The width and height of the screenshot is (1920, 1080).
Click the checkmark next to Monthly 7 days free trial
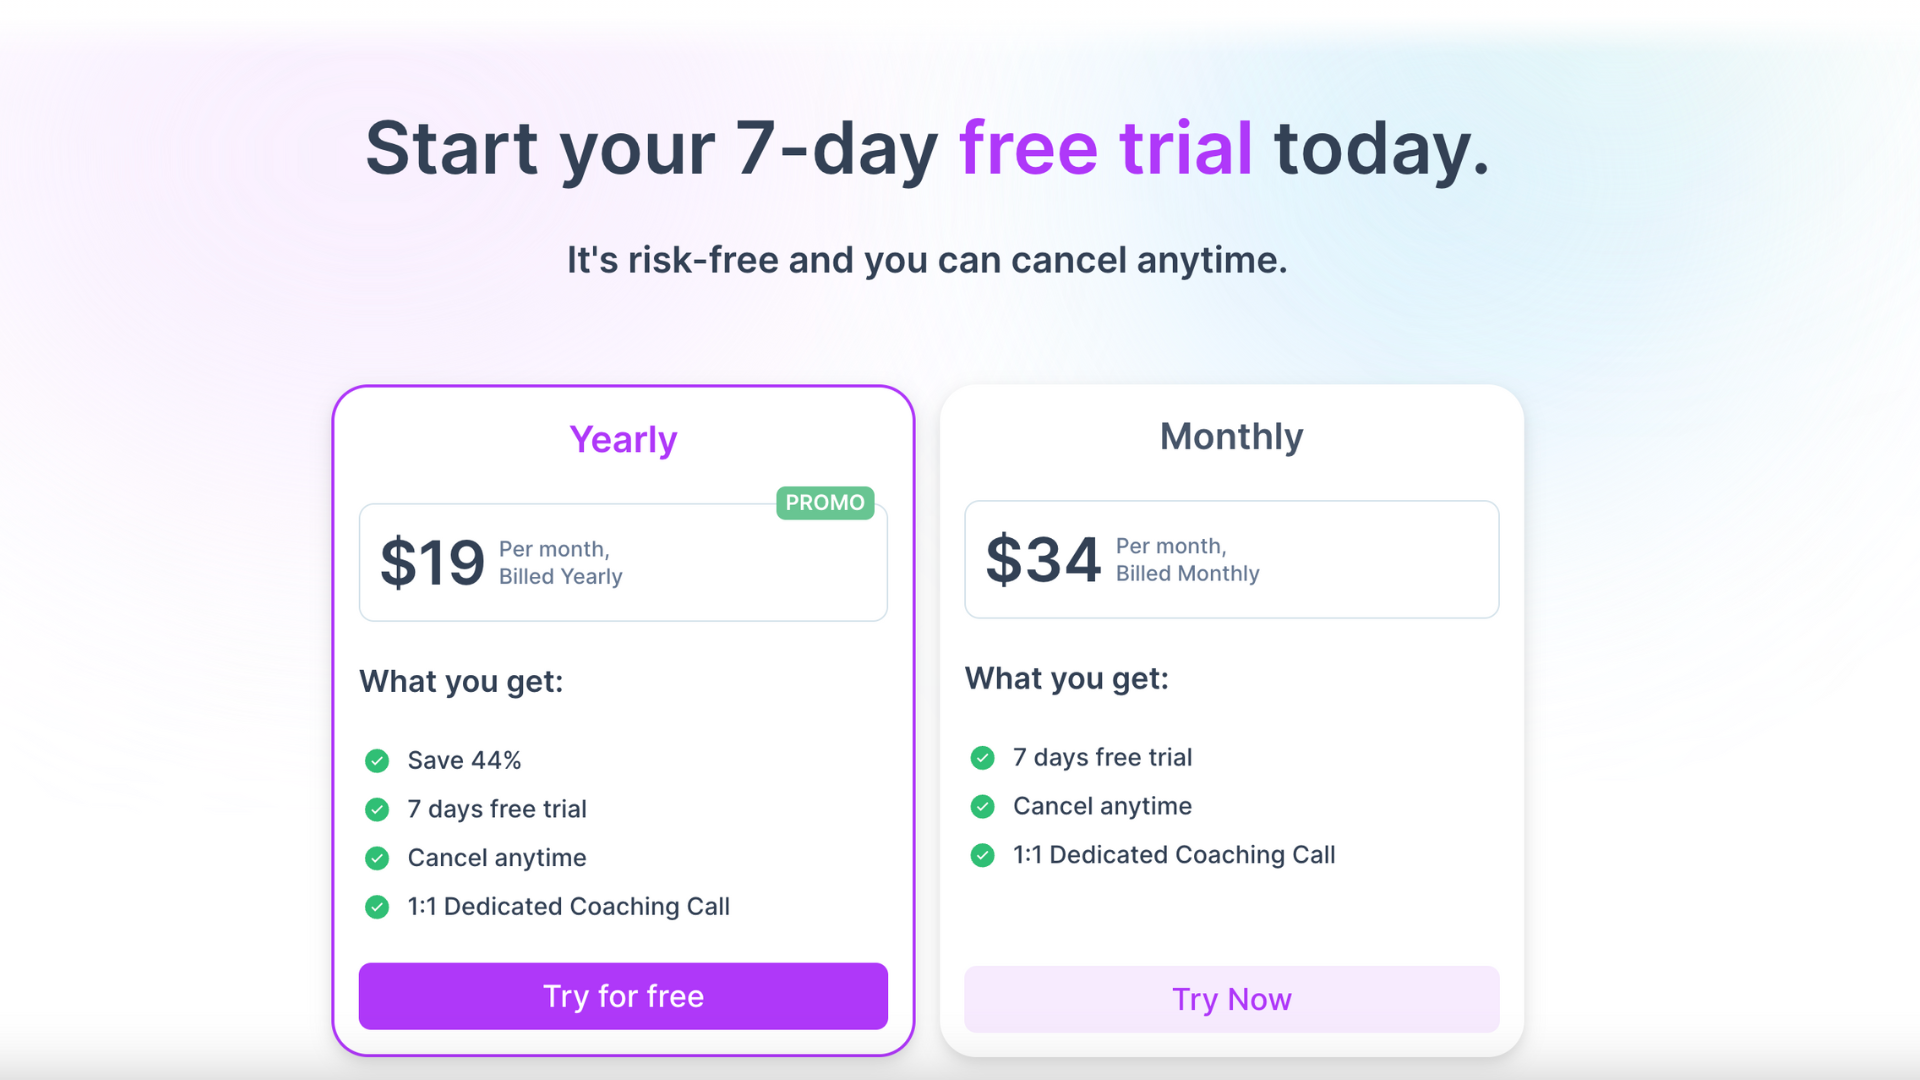[x=982, y=758]
